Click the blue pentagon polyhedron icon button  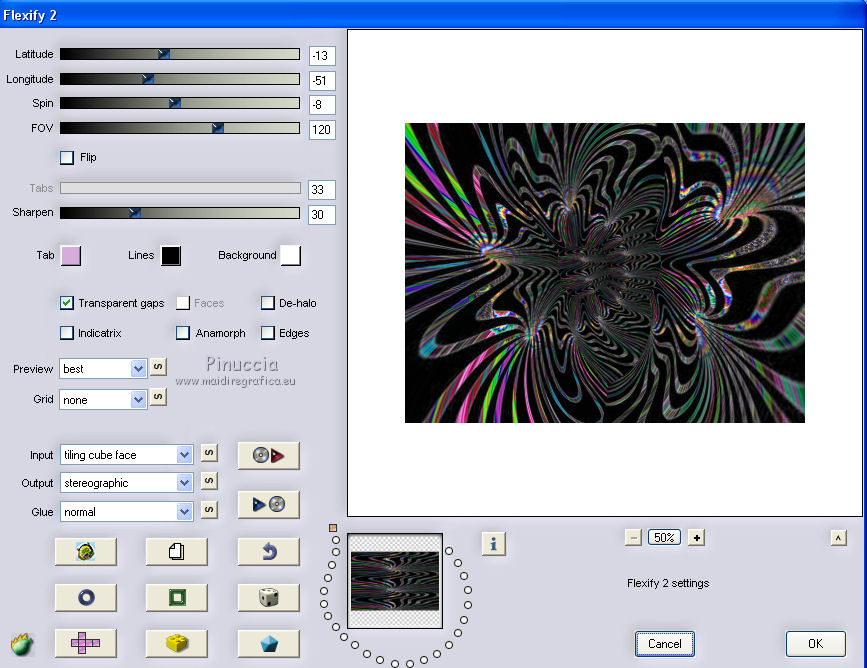pos(269,643)
